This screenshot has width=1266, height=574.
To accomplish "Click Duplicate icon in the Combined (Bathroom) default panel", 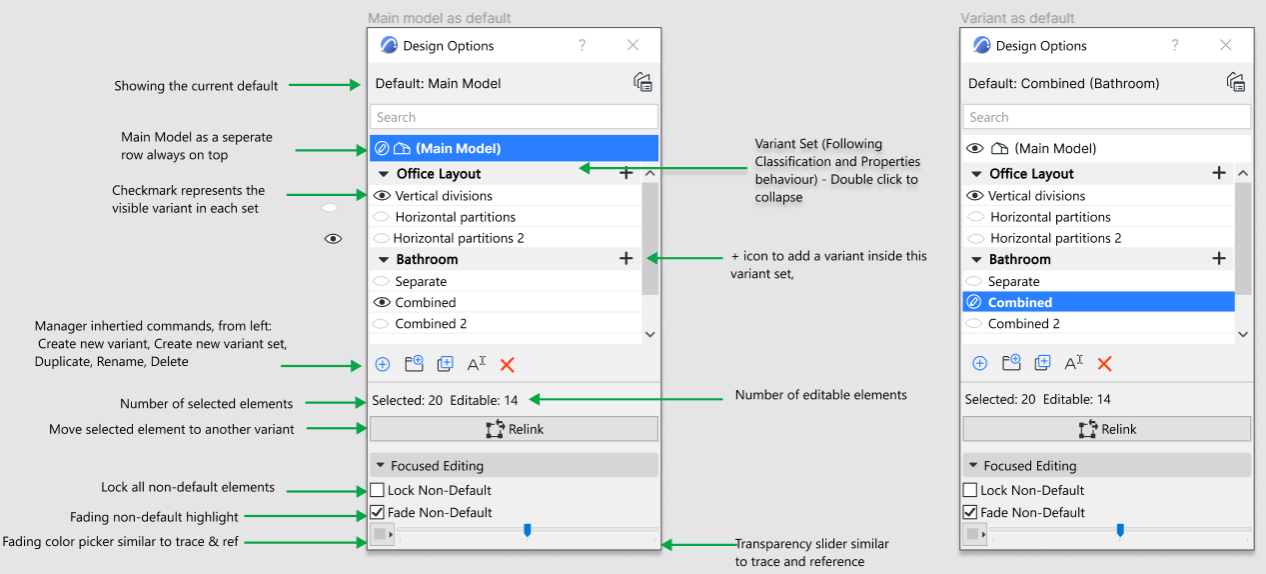I will point(1042,364).
